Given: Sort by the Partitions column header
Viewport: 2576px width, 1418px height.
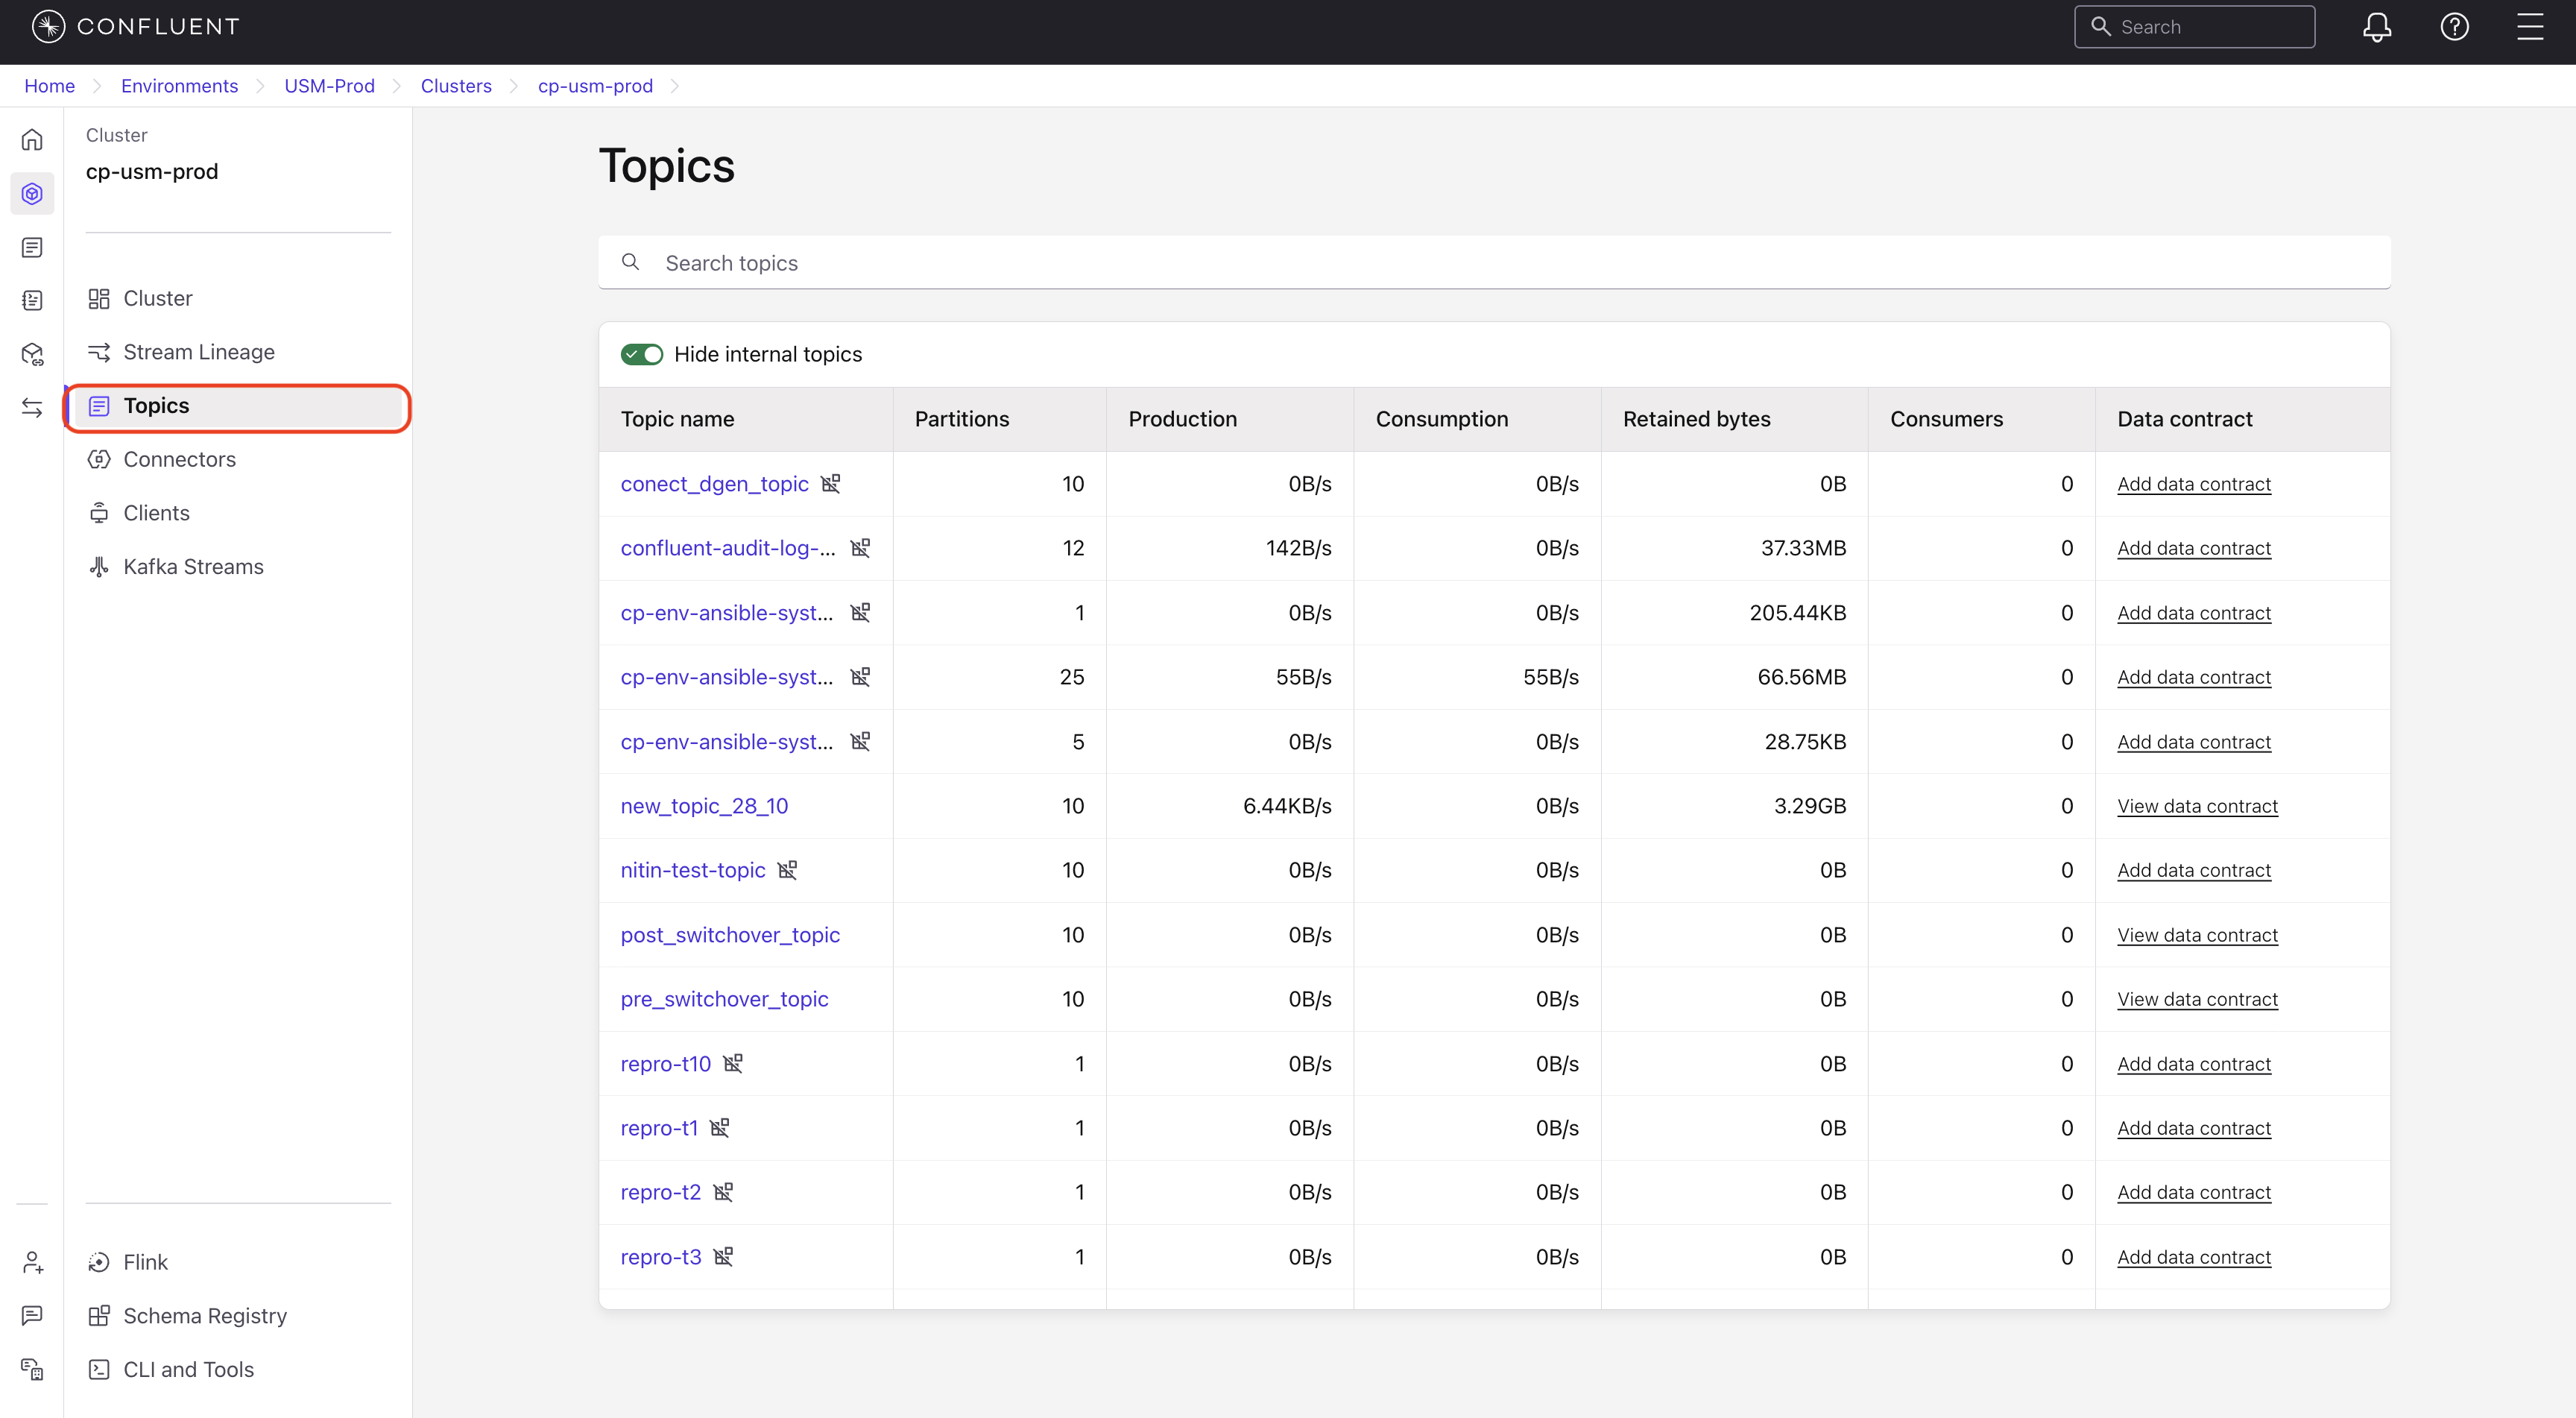Looking at the screenshot, I should [961, 419].
